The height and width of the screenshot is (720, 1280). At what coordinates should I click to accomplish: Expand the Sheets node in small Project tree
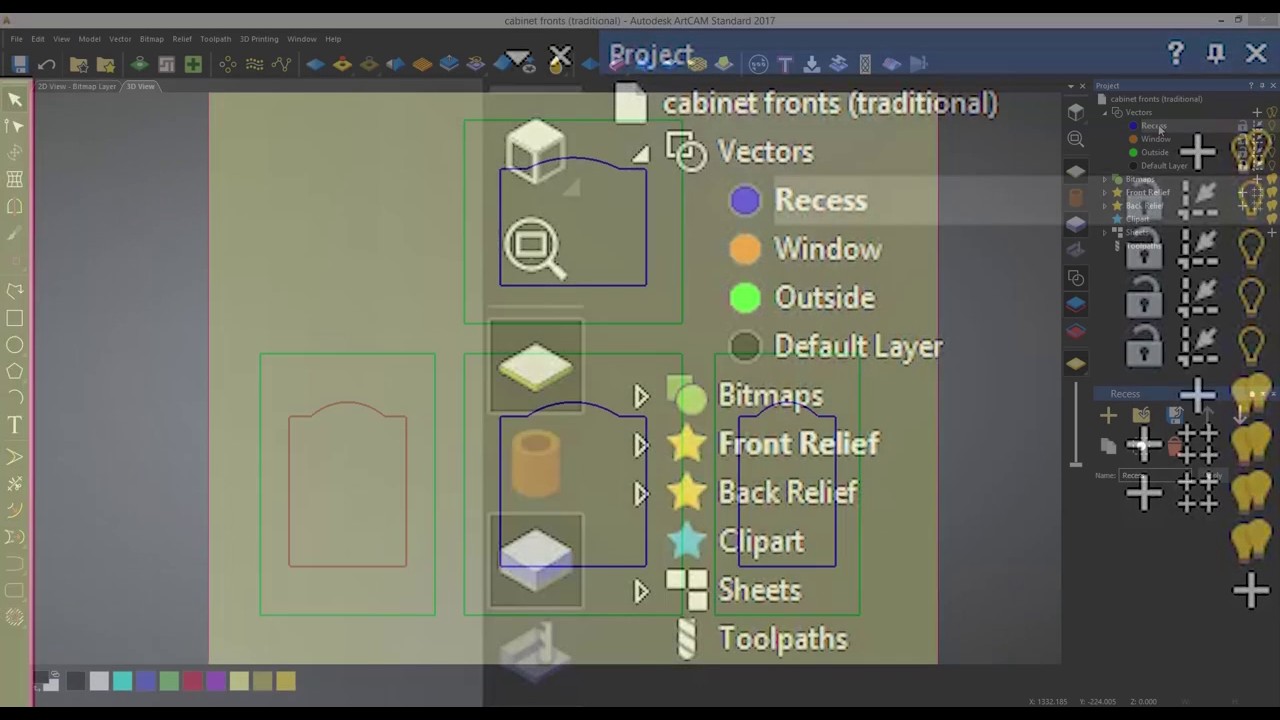[1106, 232]
